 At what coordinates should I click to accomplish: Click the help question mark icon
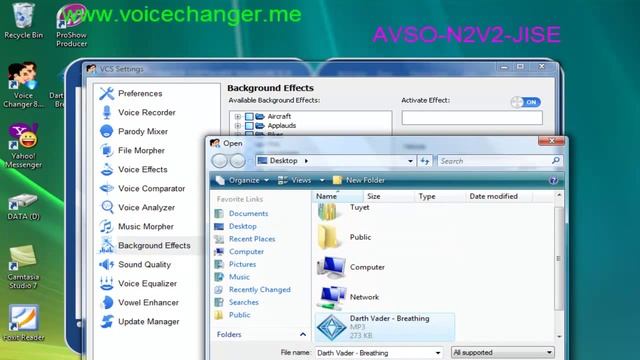coord(553,180)
